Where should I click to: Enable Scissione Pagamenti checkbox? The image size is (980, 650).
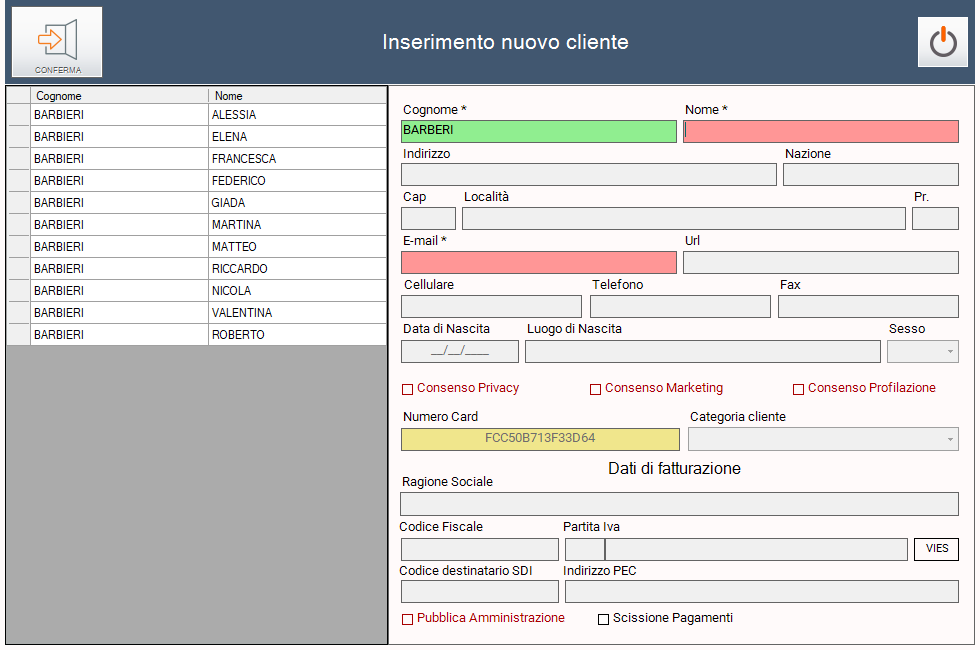click(603, 619)
